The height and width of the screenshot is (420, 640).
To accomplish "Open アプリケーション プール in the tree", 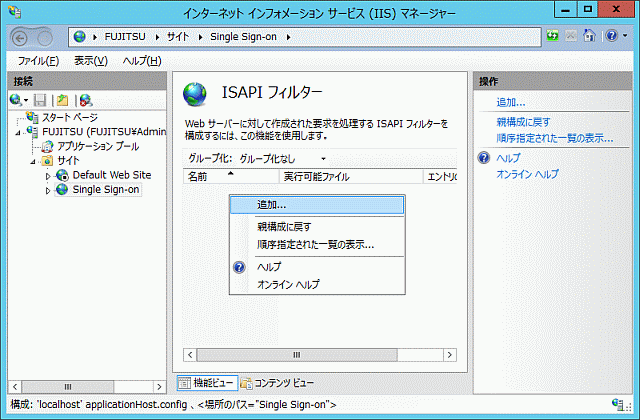I will [x=98, y=146].
